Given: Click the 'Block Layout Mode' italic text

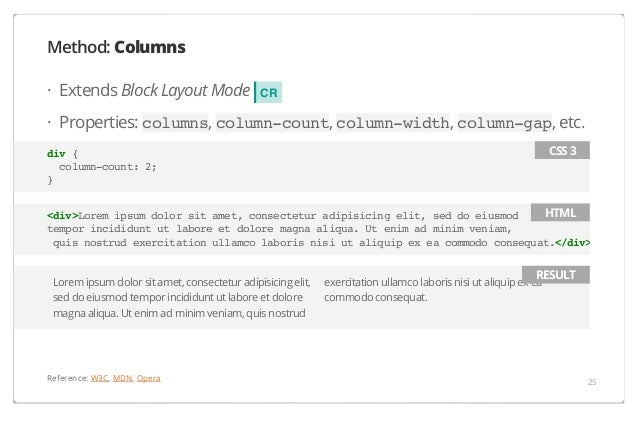Looking at the screenshot, I should point(186,90).
